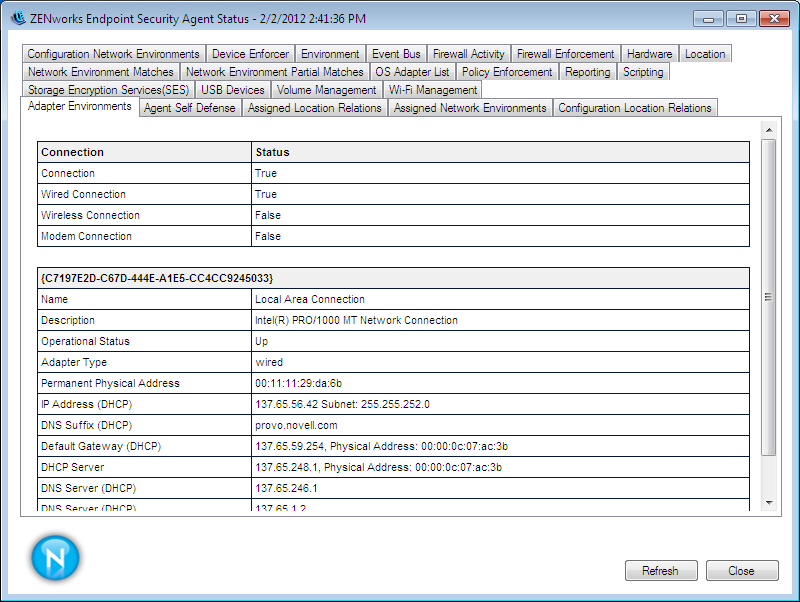Click the scrollbar down arrow
This screenshot has width=800, height=602.
(x=769, y=503)
